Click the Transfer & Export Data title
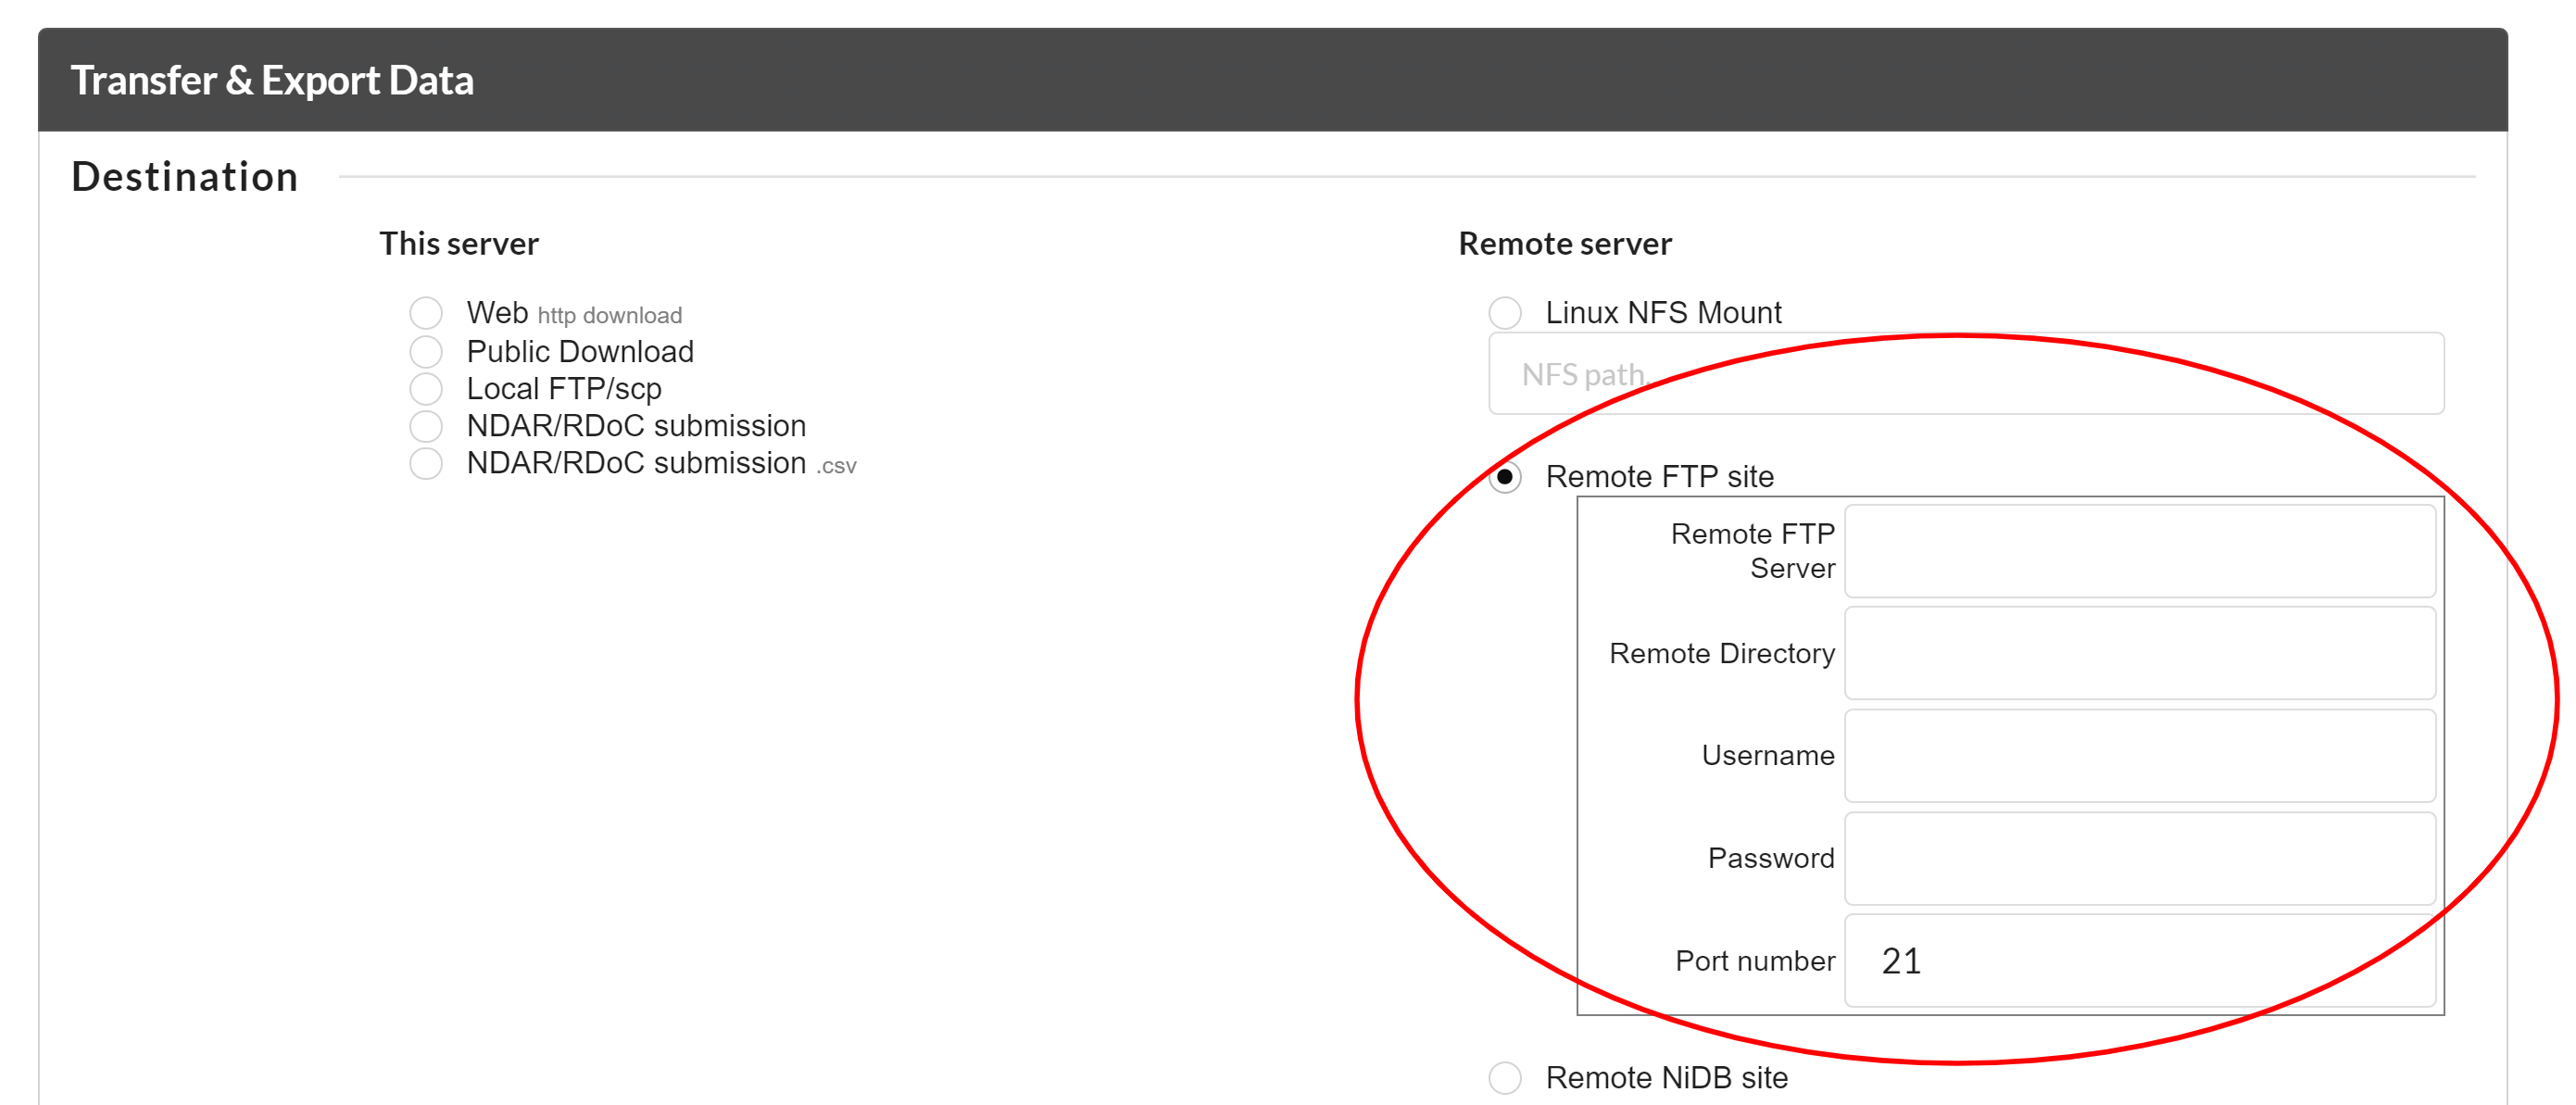Image resolution: width=2576 pixels, height=1105 pixels. [x=272, y=80]
